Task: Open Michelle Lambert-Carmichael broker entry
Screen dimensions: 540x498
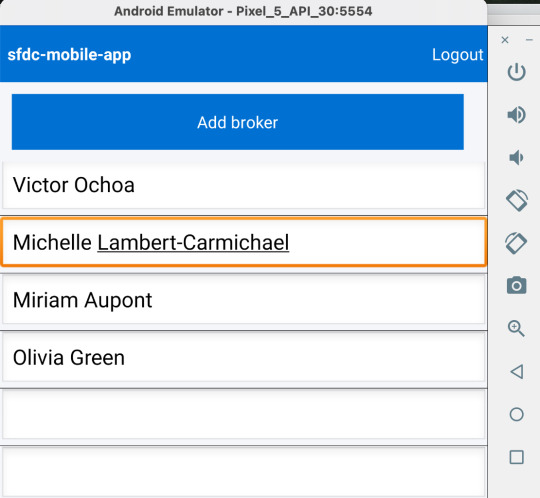Action: [243, 242]
